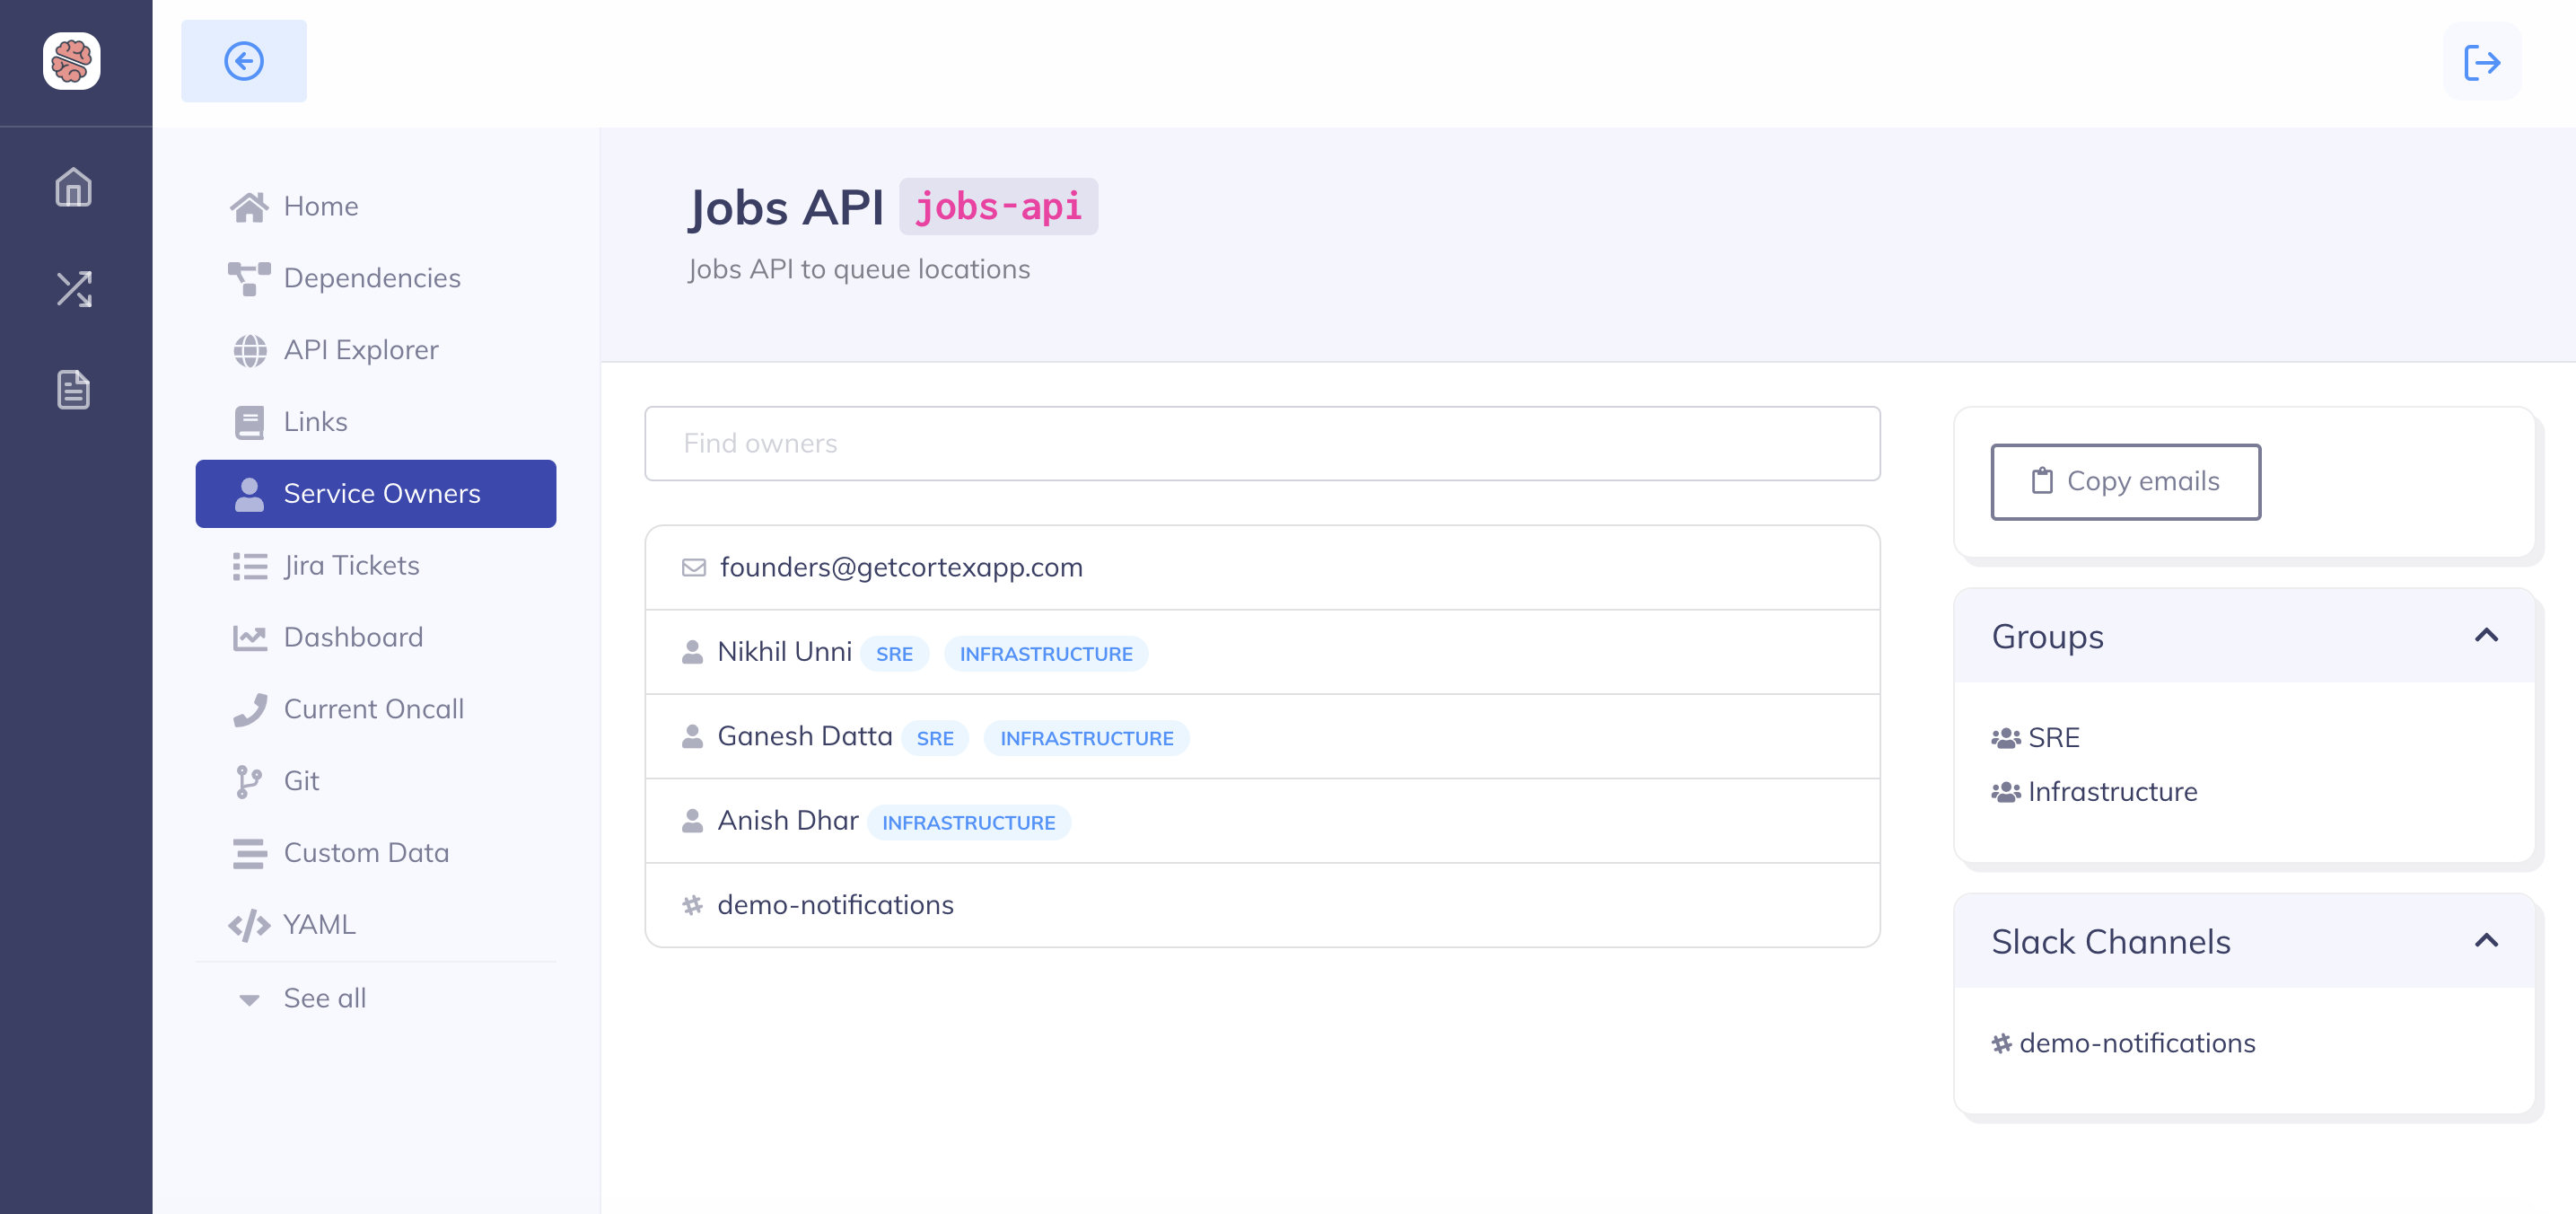
Task: Open Jira Tickets page
Action: [376, 566]
